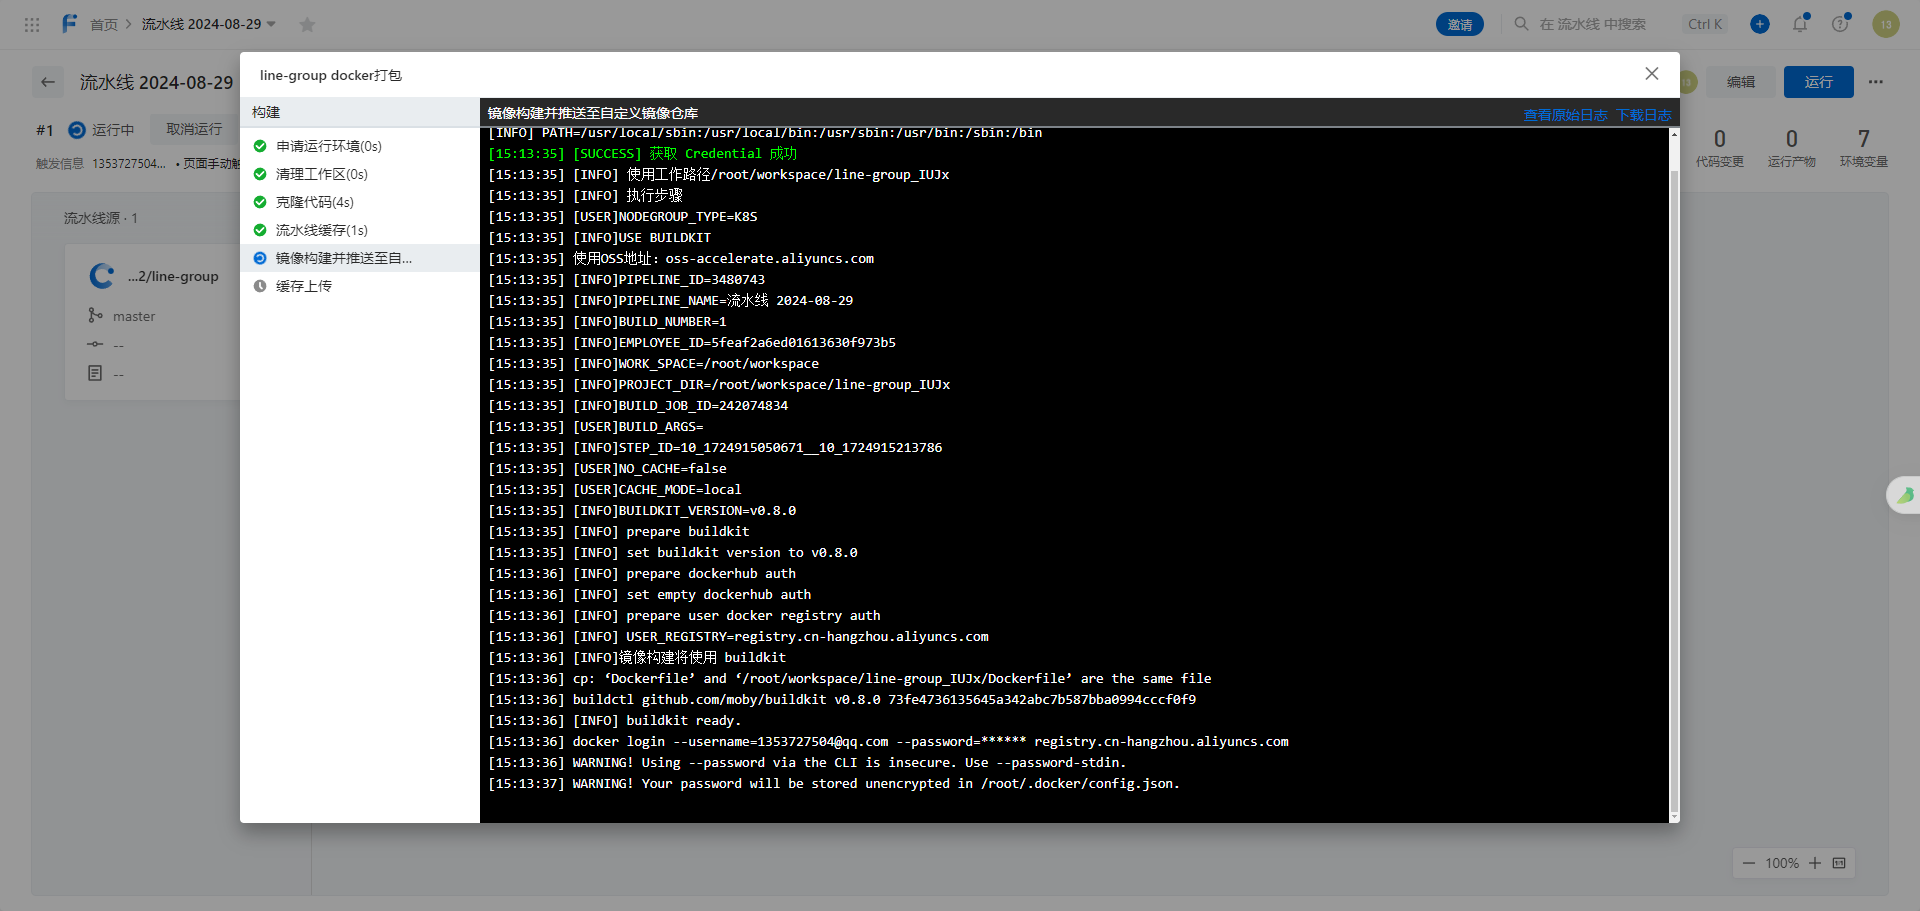Open the help question mark icon

click(x=1840, y=24)
